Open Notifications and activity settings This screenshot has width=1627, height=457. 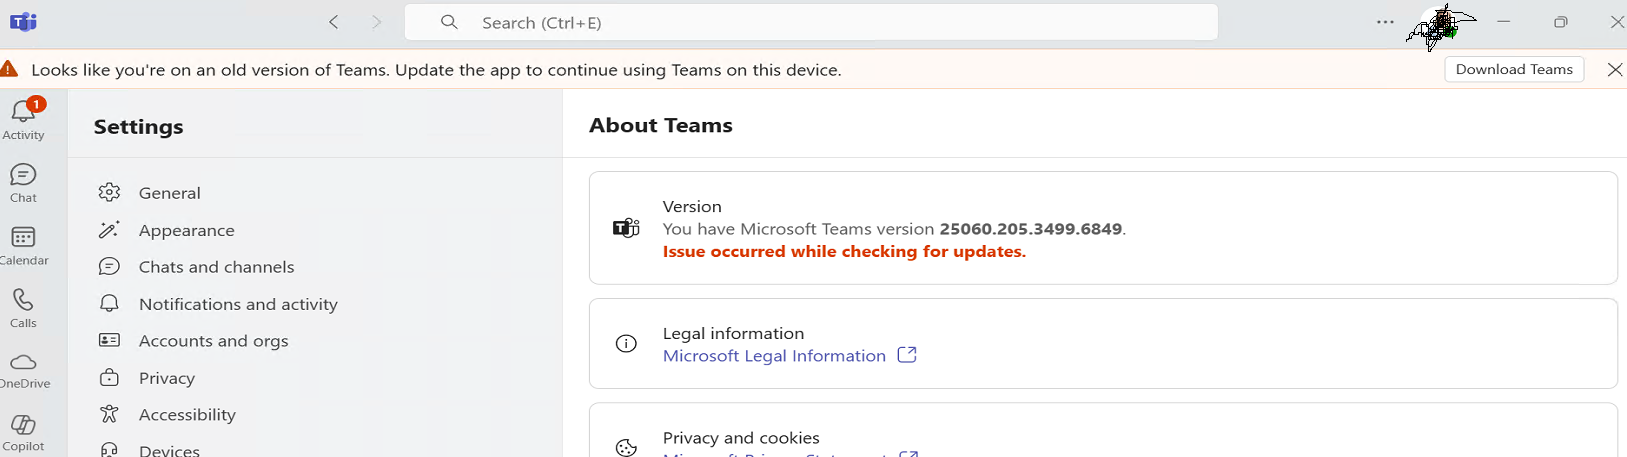[x=238, y=304]
